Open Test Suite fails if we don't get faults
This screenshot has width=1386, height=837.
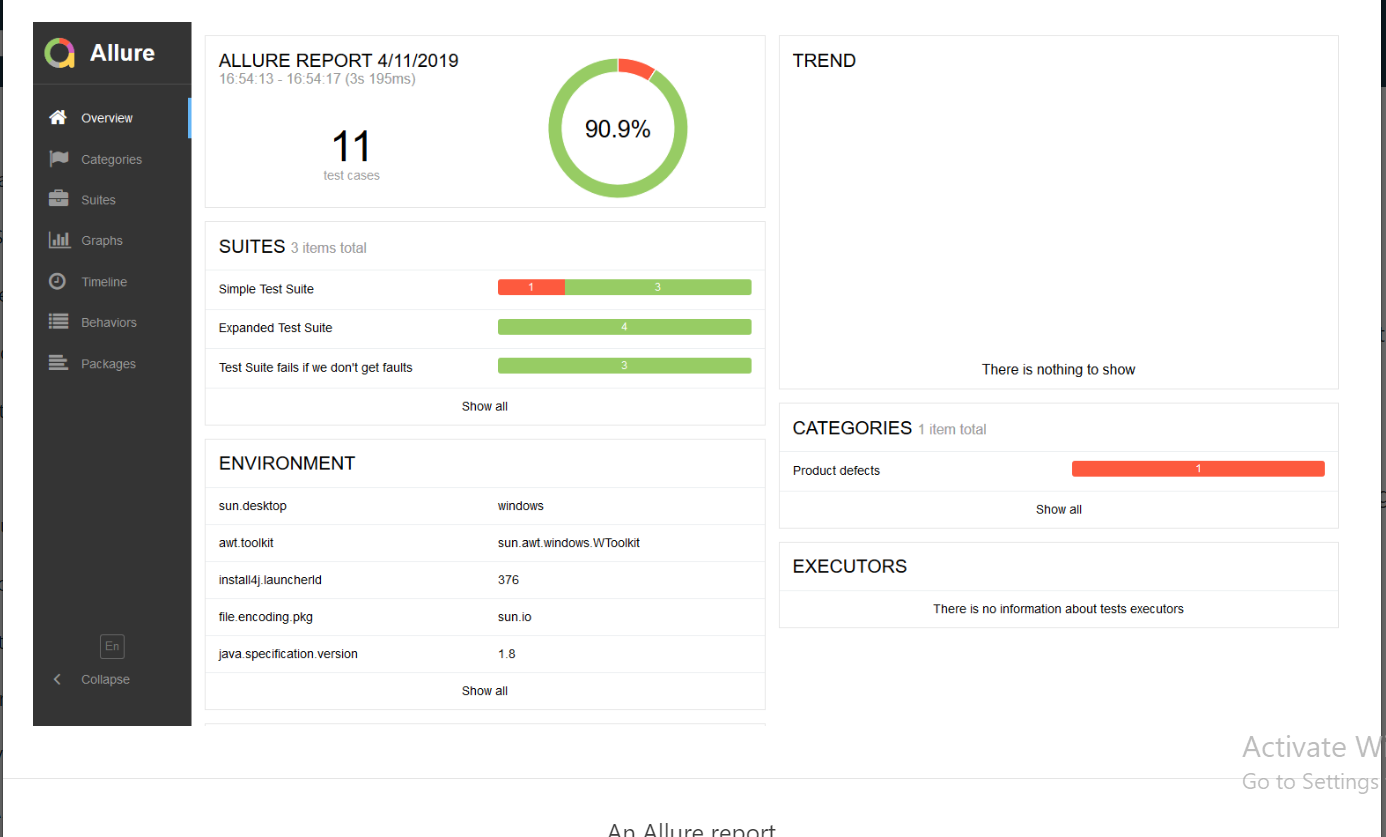click(x=485, y=367)
